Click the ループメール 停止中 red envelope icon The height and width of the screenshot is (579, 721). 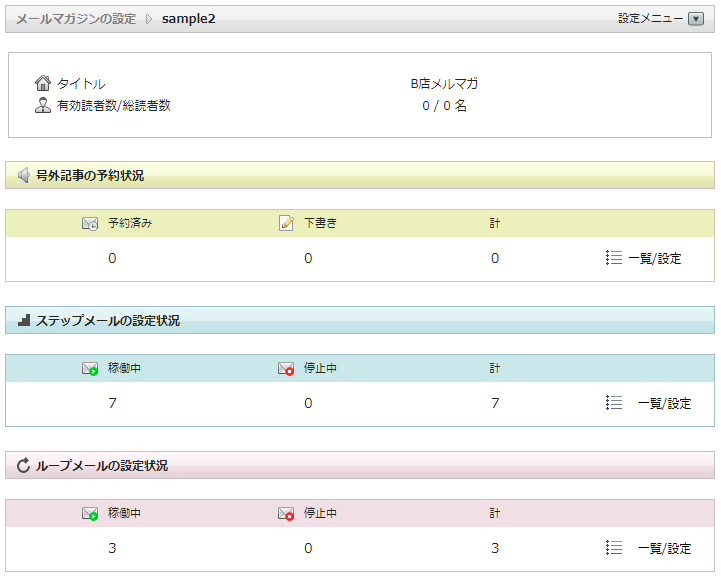[x=286, y=514]
